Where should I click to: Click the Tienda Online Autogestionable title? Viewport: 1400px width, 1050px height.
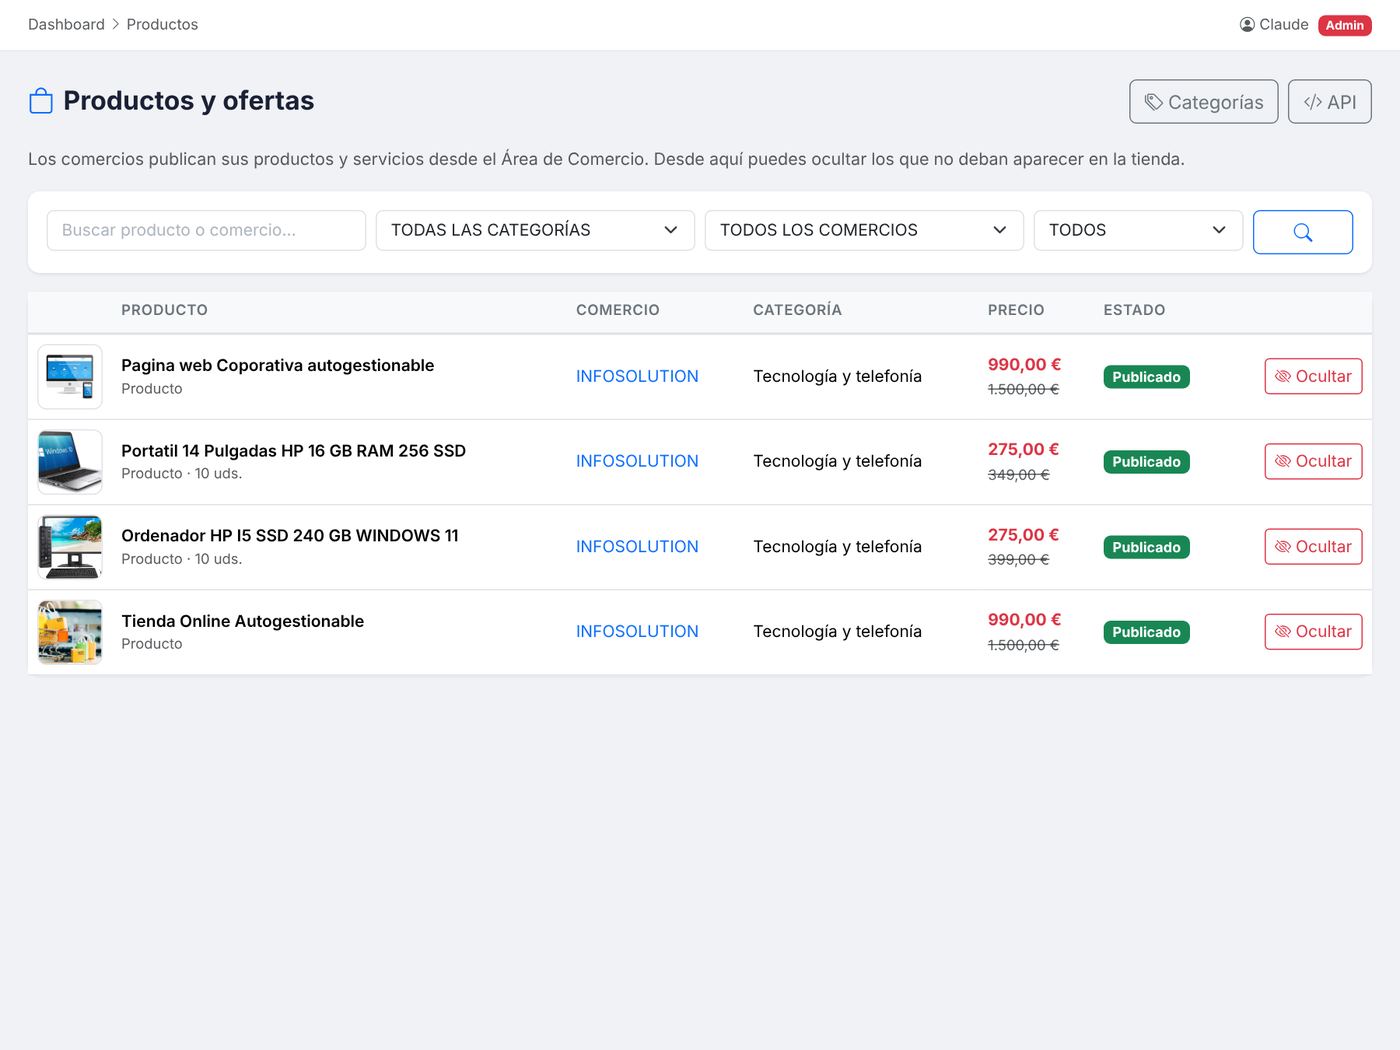pyautogui.click(x=242, y=621)
